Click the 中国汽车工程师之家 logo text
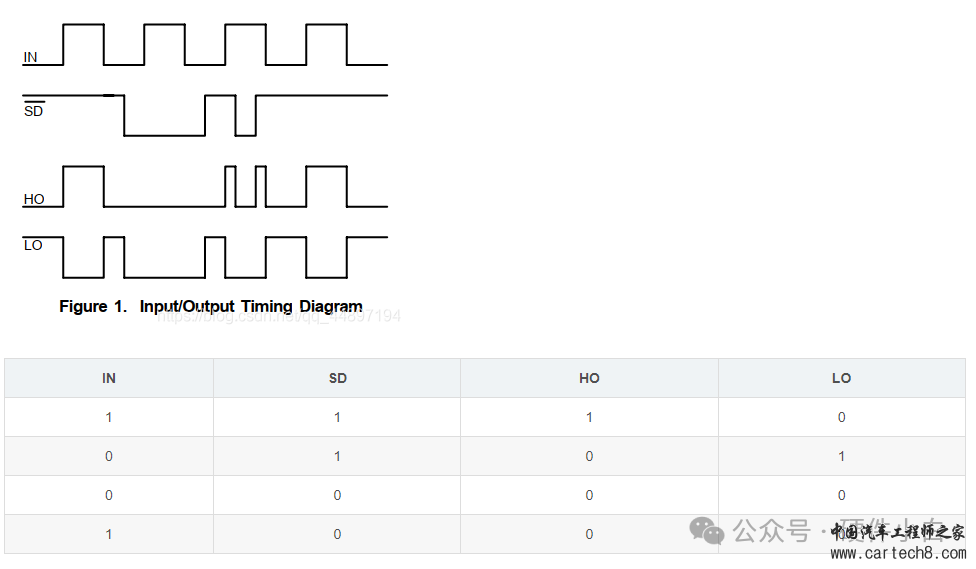This screenshot has width=976, height=569. [x=898, y=532]
